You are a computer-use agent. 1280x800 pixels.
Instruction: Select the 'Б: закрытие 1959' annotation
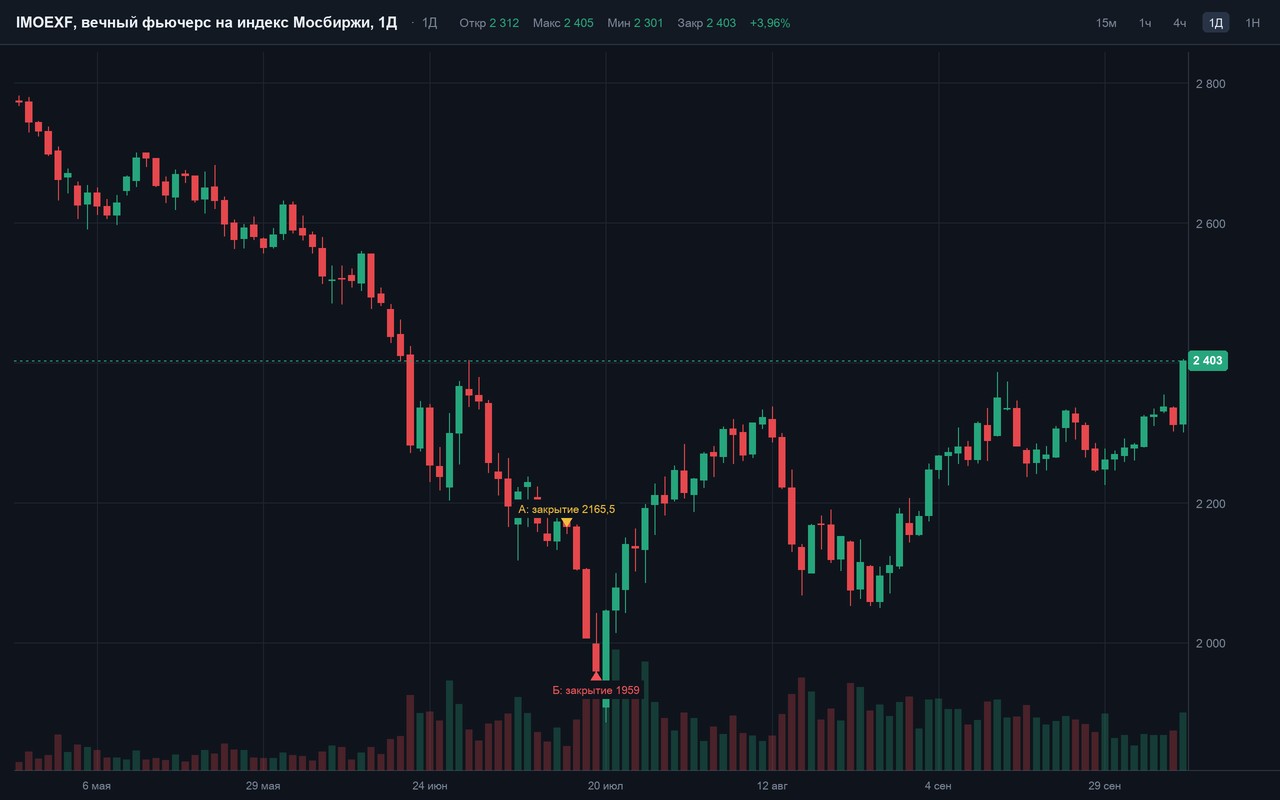(x=596, y=690)
